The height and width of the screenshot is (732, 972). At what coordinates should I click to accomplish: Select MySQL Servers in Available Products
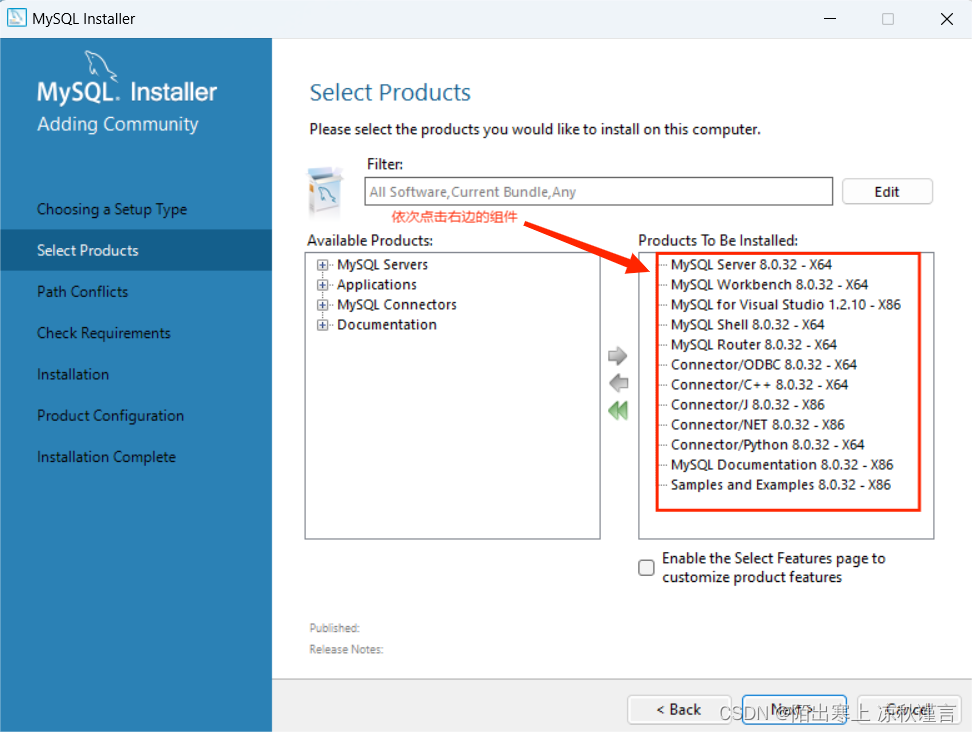pos(382,265)
